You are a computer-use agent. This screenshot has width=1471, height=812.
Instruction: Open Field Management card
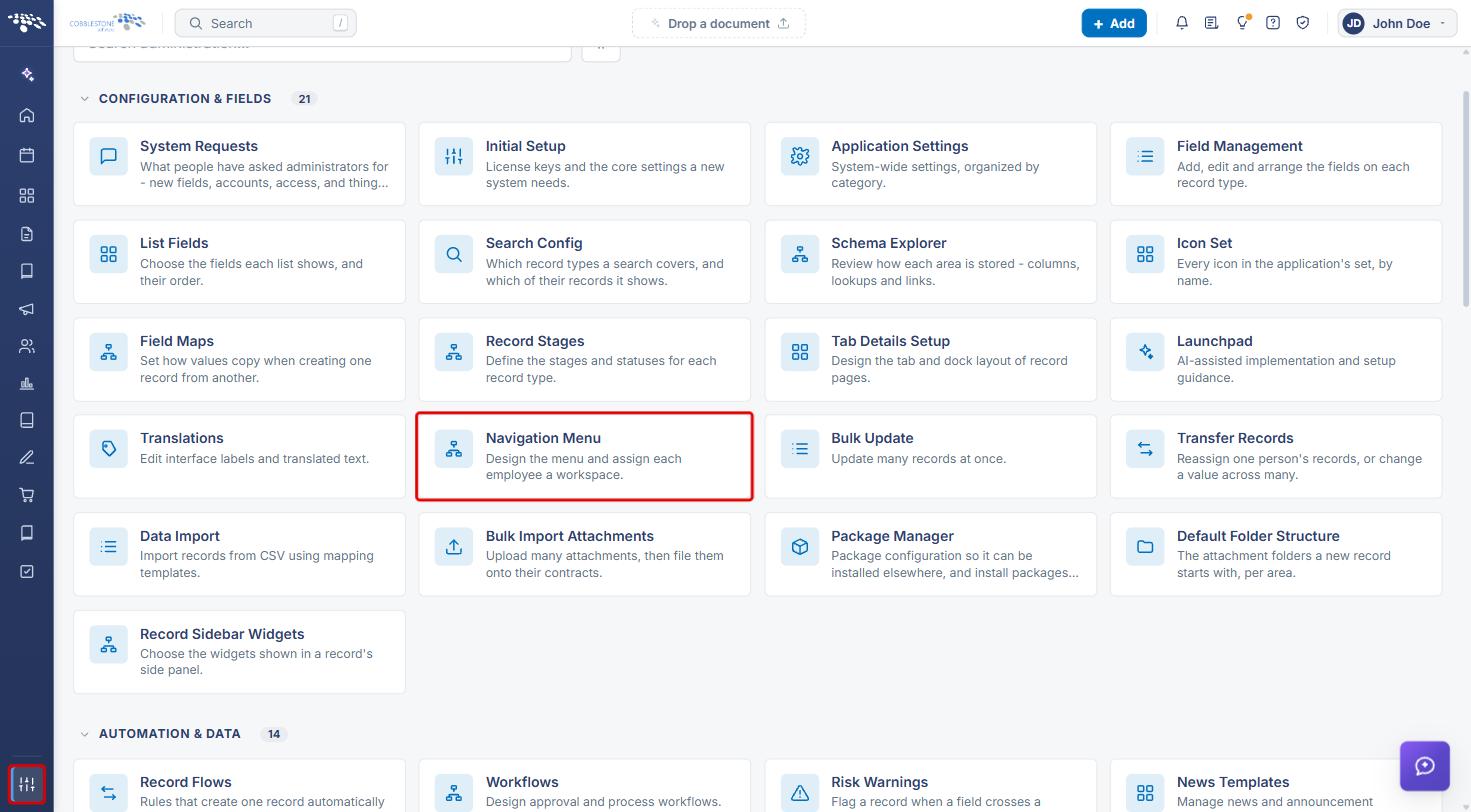pyautogui.click(x=1276, y=164)
